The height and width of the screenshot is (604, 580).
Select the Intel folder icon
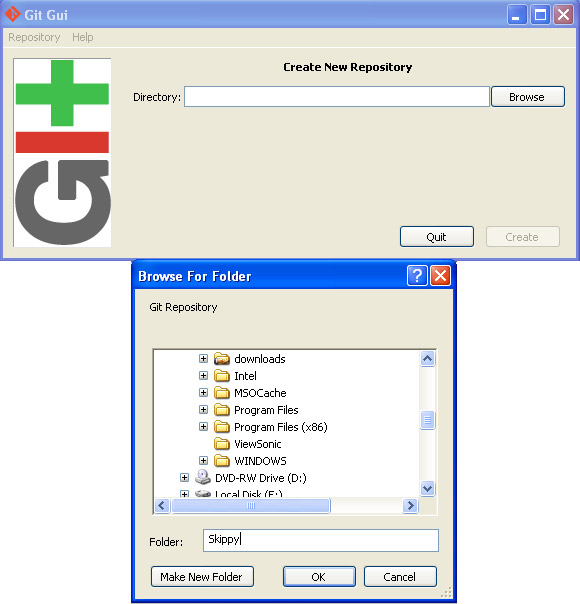click(222, 376)
